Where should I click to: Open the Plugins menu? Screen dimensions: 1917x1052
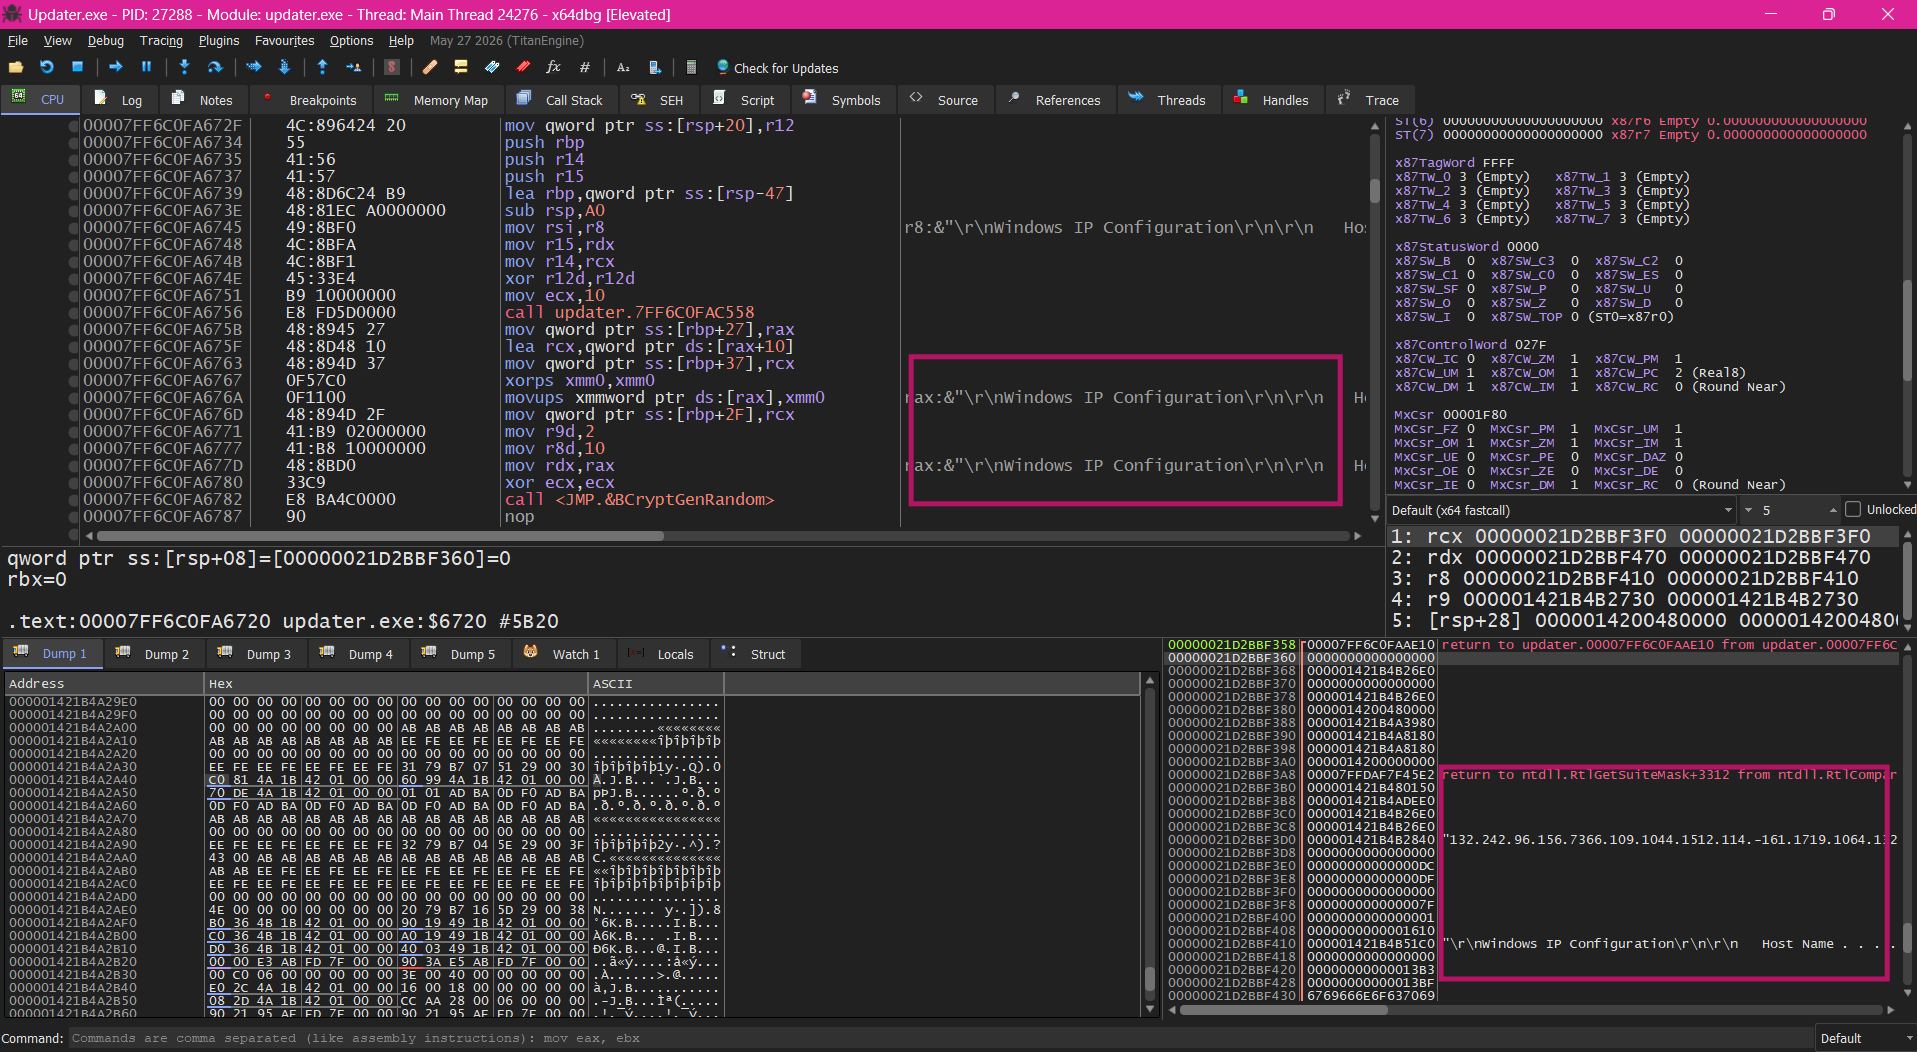click(219, 41)
